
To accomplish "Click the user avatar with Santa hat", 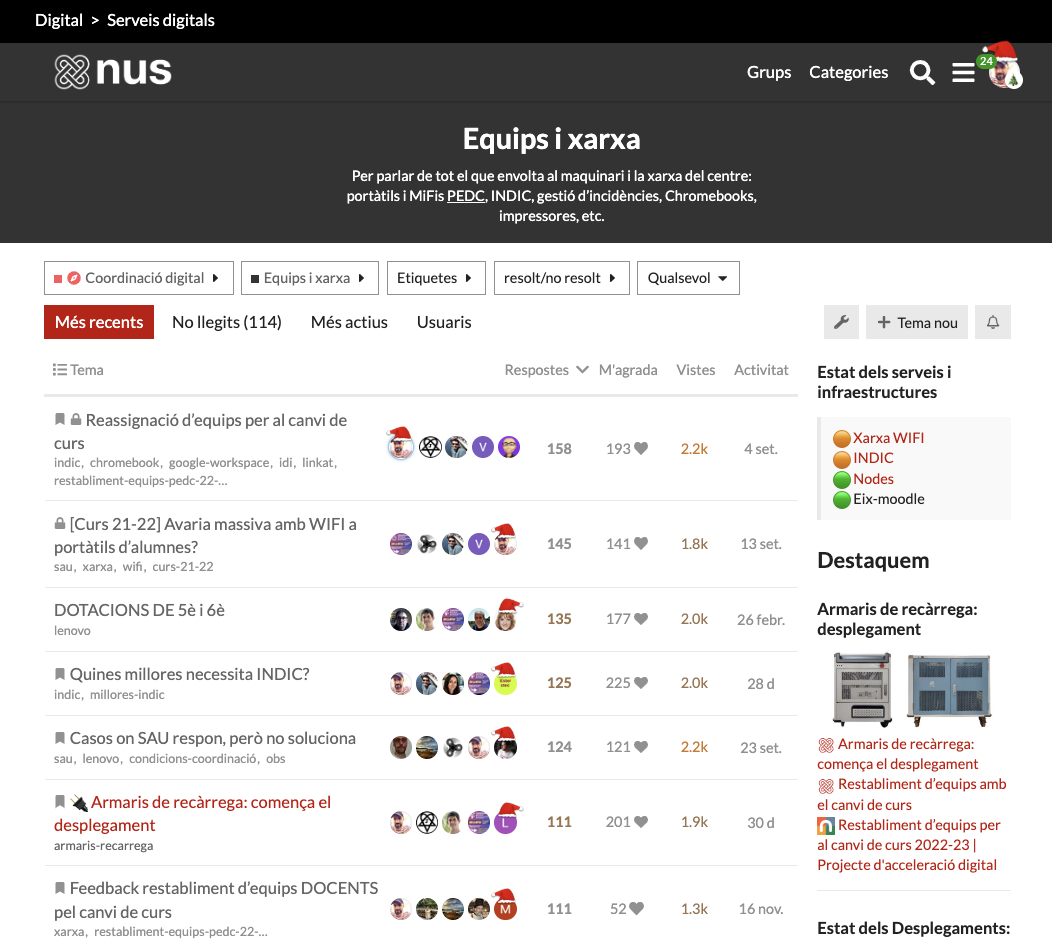I will [x=1003, y=70].
